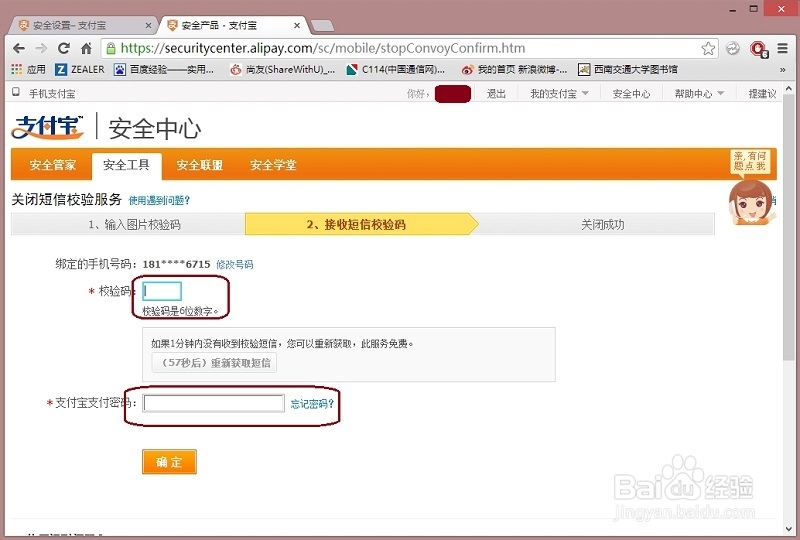Reload the page with the refresh icon
This screenshot has height=540, width=800.
[x=64, y=48]
